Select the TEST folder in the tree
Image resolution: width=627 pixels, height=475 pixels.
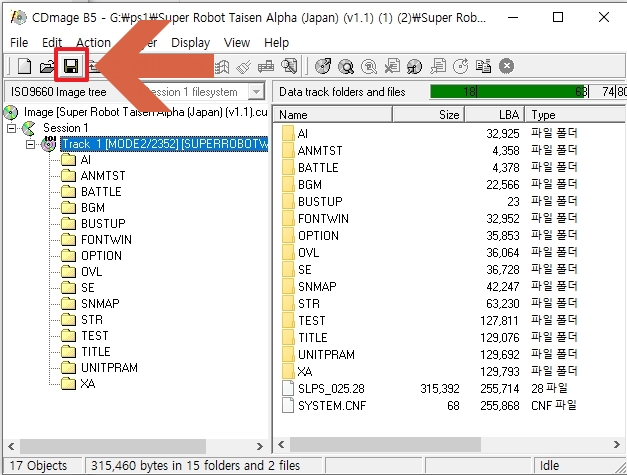coord(94,336)
